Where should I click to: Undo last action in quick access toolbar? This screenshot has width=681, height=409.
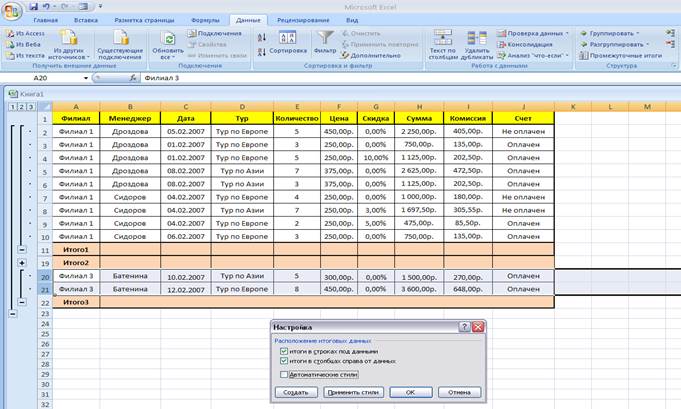click(46, 7)
